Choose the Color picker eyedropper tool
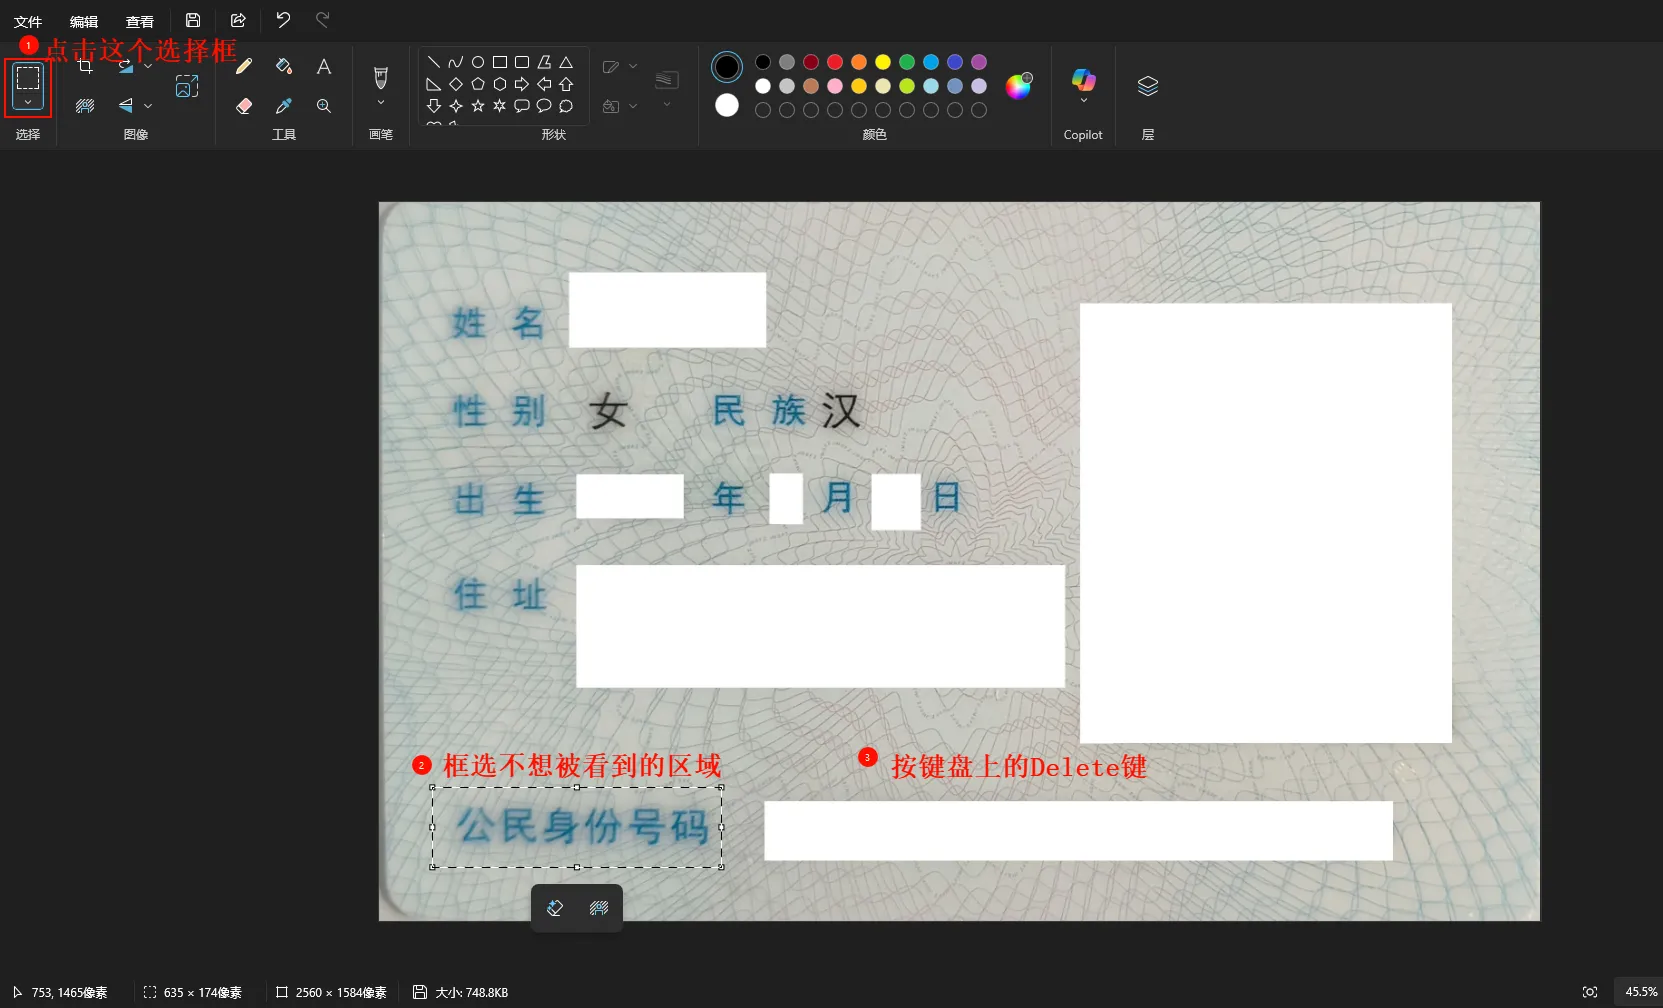 pyautogui.click(x=284, y=106)
